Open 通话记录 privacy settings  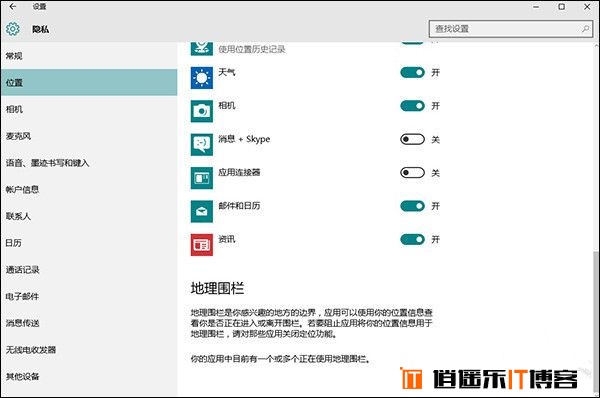89,269
